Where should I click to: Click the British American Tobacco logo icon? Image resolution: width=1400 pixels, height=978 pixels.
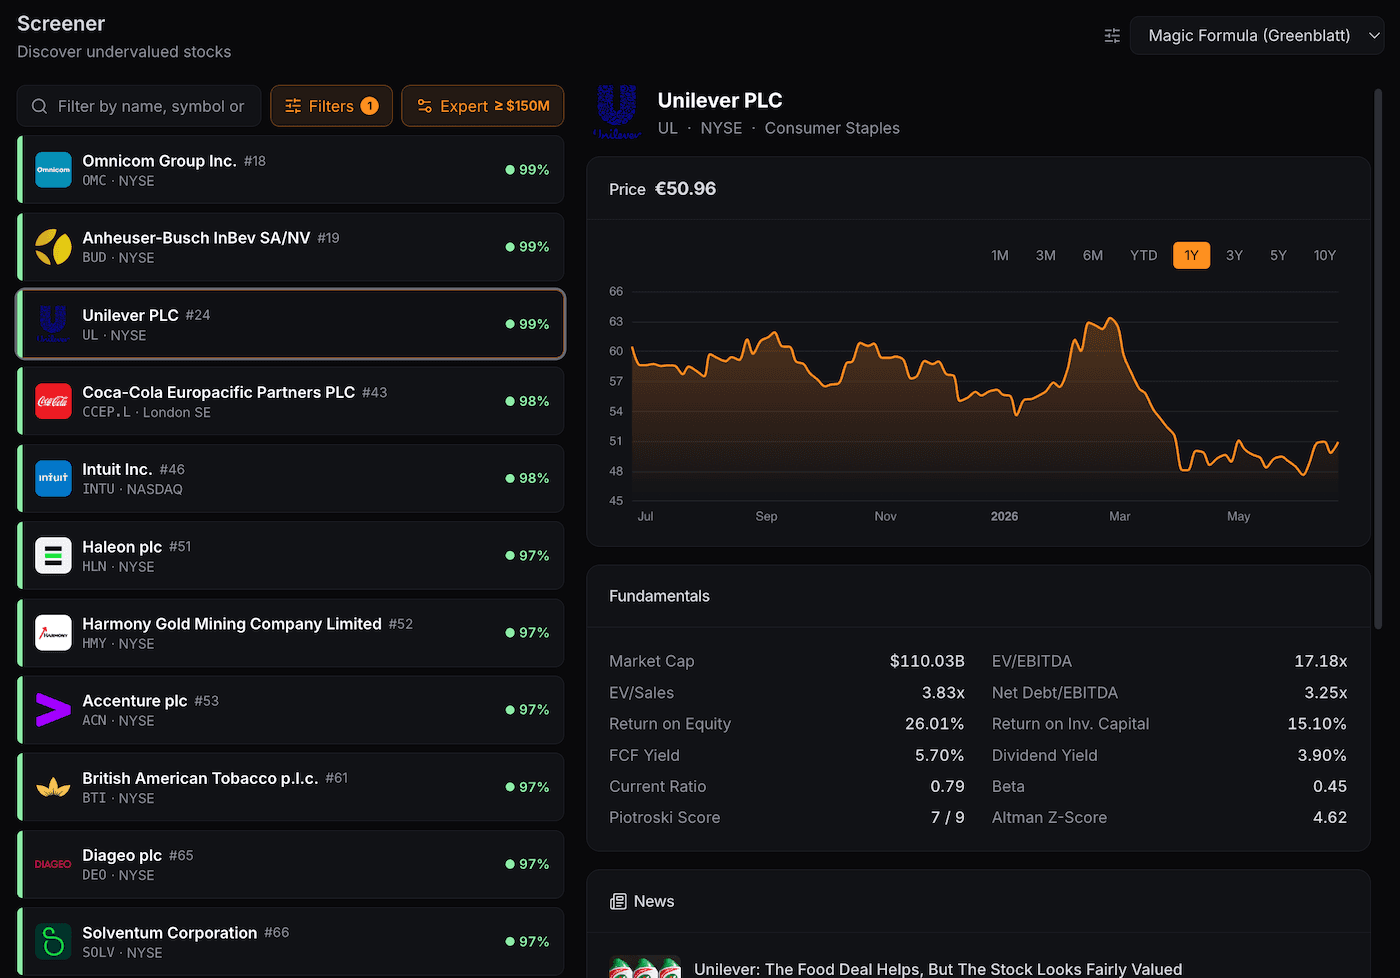(x=53, y=787)
